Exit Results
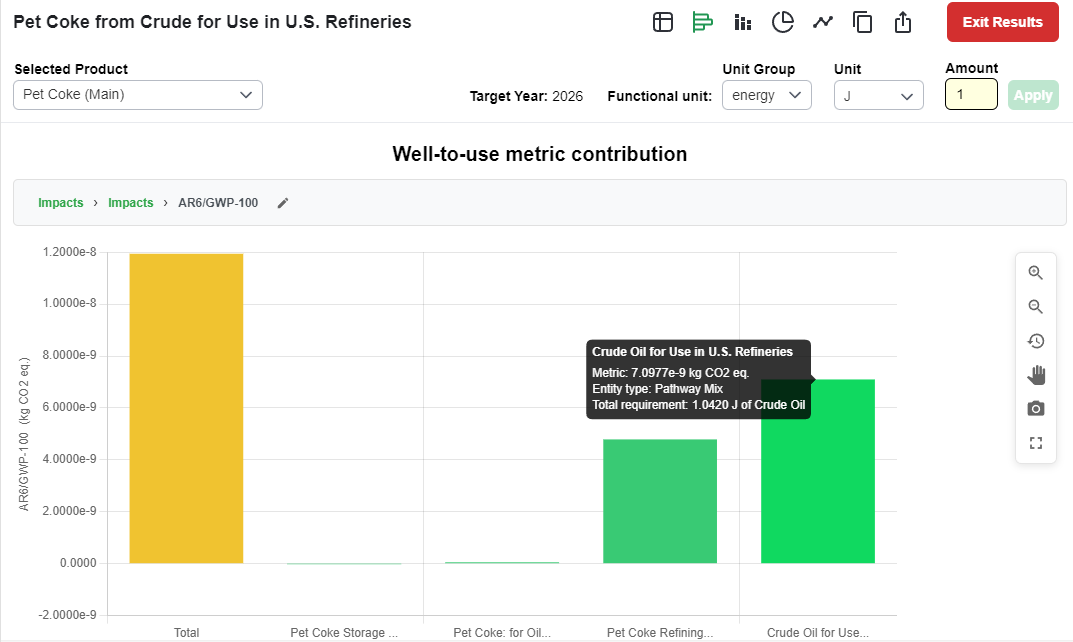This screenshot has width=1073, height=642. (x=1003, y=22)
